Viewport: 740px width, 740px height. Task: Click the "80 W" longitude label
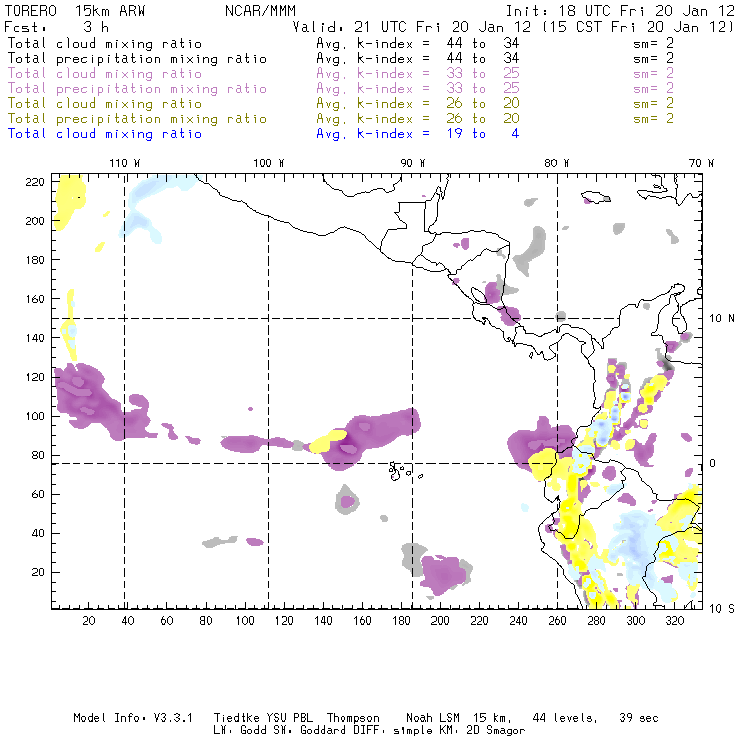tap(556, 163)
